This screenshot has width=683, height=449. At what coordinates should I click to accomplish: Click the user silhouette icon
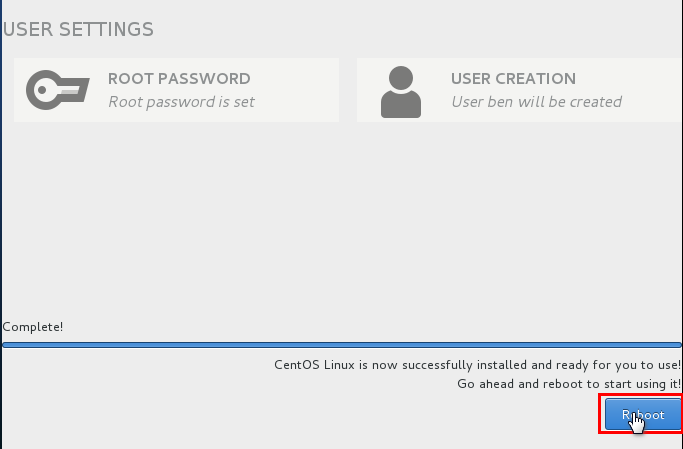click(x=400, y=91)
